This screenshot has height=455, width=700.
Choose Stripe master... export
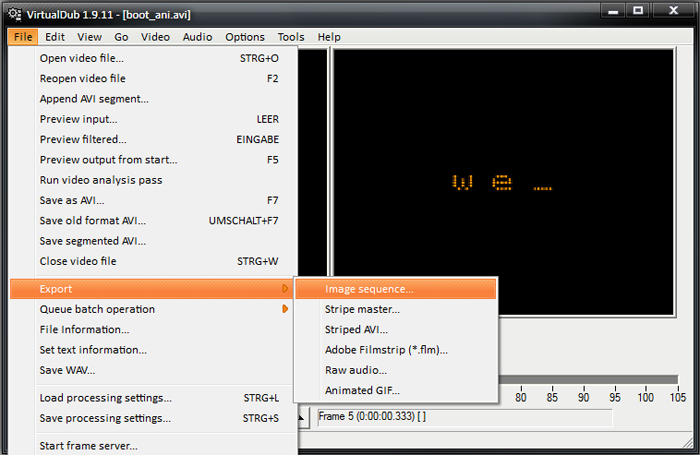396,309
